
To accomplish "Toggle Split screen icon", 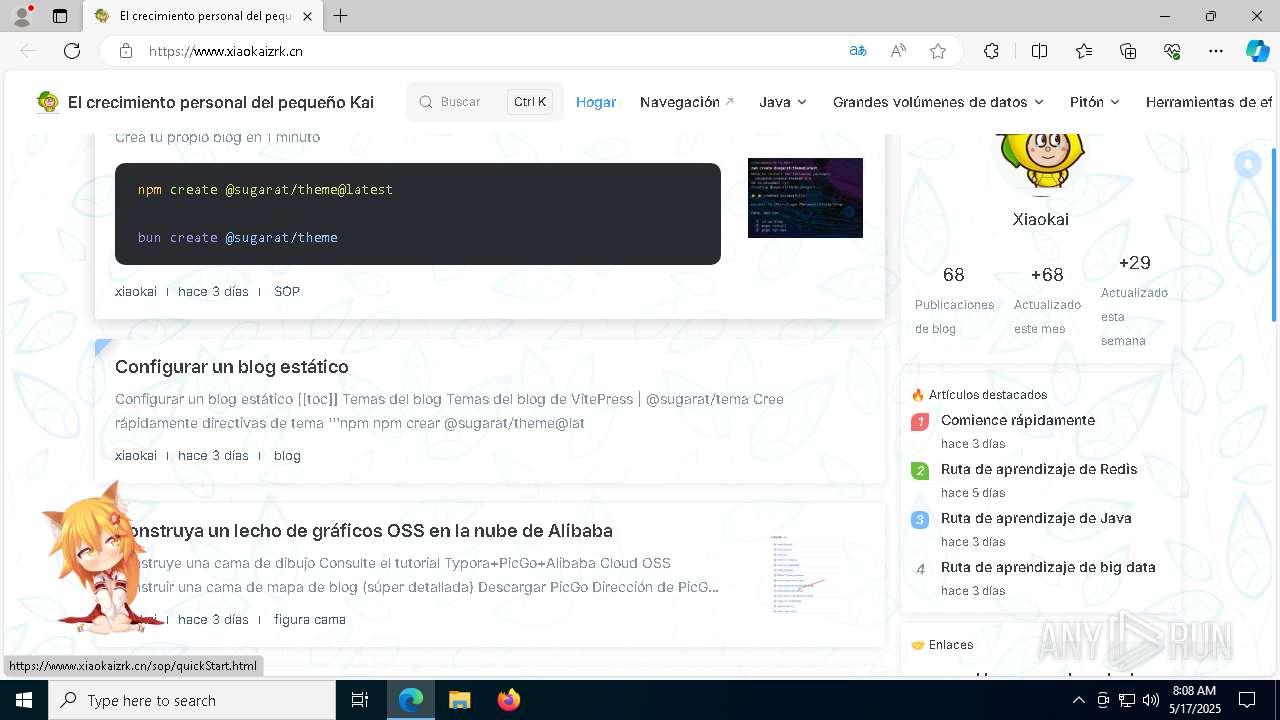I will point(1039,51).
